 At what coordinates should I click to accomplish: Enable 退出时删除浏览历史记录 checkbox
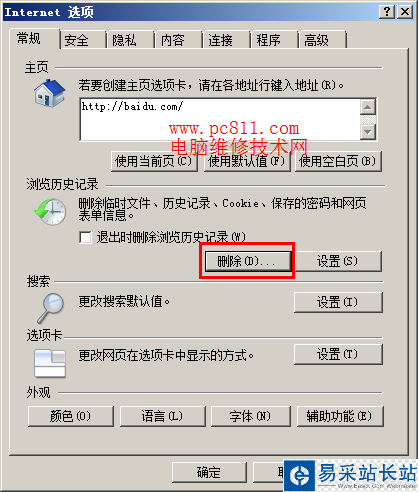point(85,237)
